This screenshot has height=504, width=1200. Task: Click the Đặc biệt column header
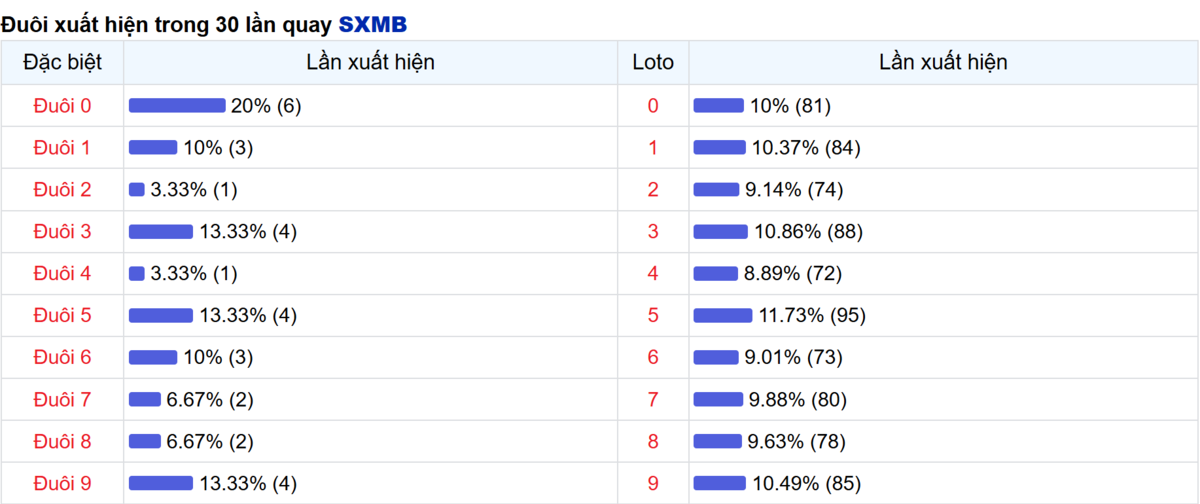point(62,63)
